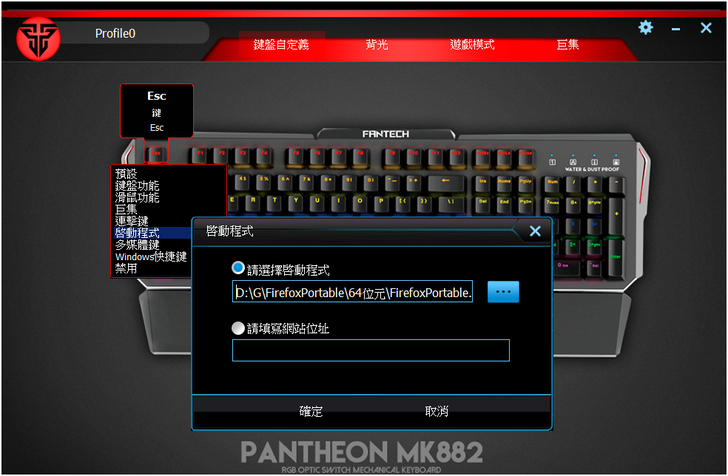The width and height of the screenshot is (728, 476).
Task: Choose 巨集 in the key menu
Action: pos(126,209)
